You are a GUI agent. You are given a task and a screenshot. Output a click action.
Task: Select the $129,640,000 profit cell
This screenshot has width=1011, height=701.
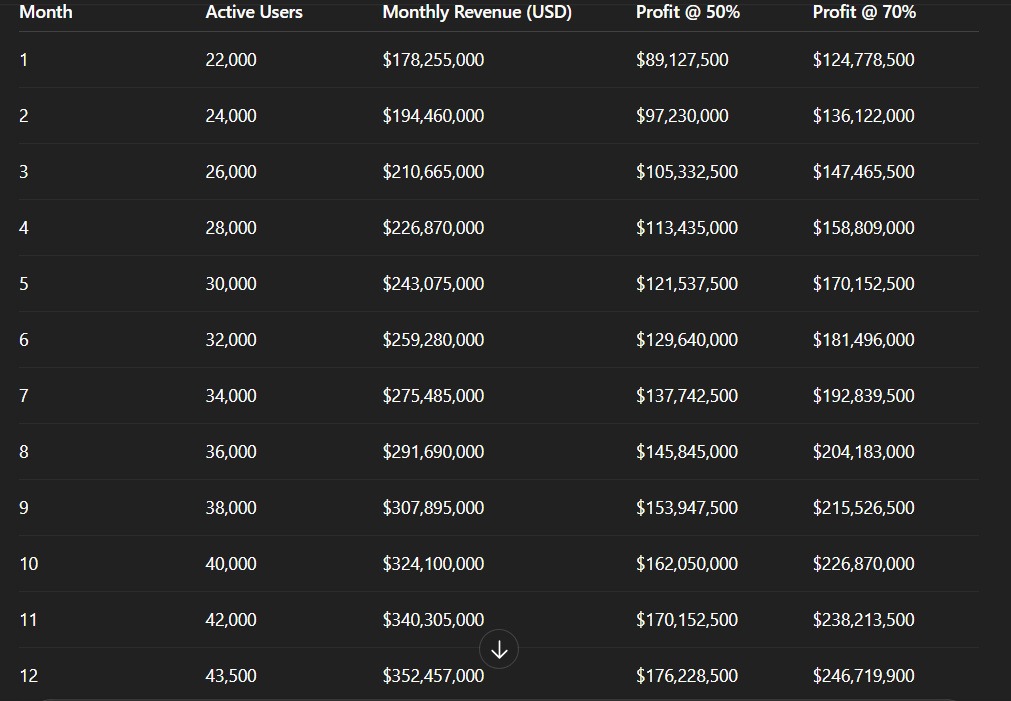point(687,340)
